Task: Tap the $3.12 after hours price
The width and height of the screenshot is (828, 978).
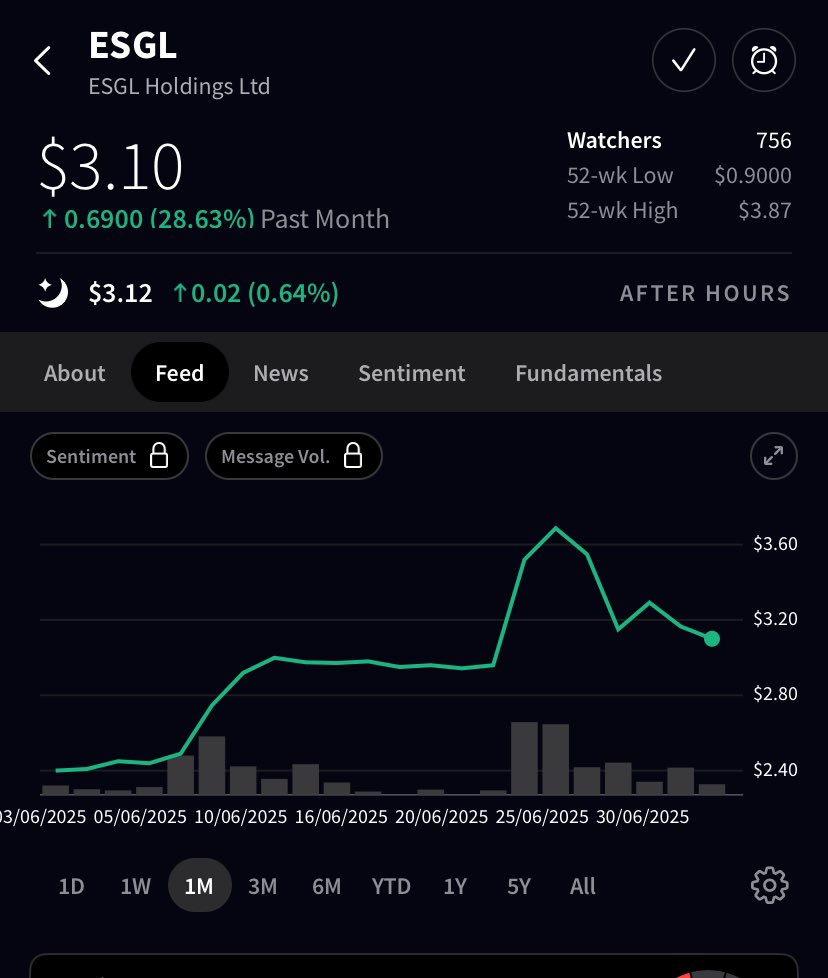Action: [120, 293]
